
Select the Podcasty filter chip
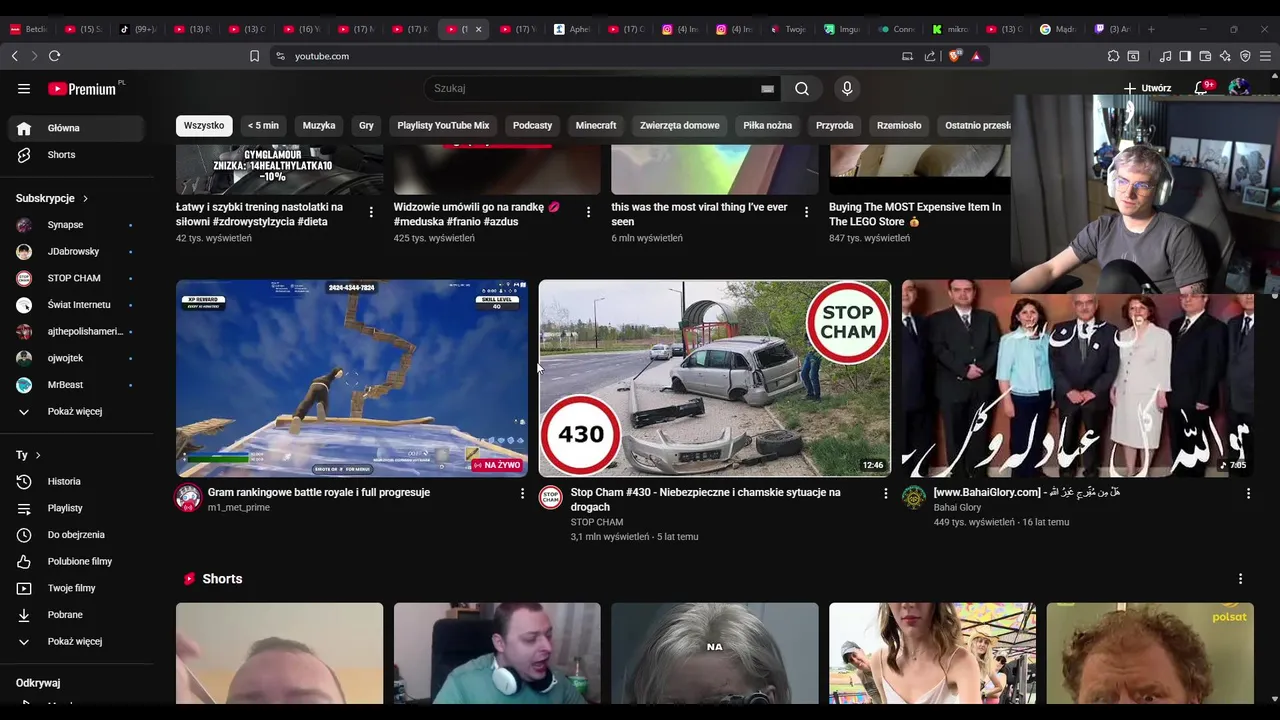pos(532,126)
